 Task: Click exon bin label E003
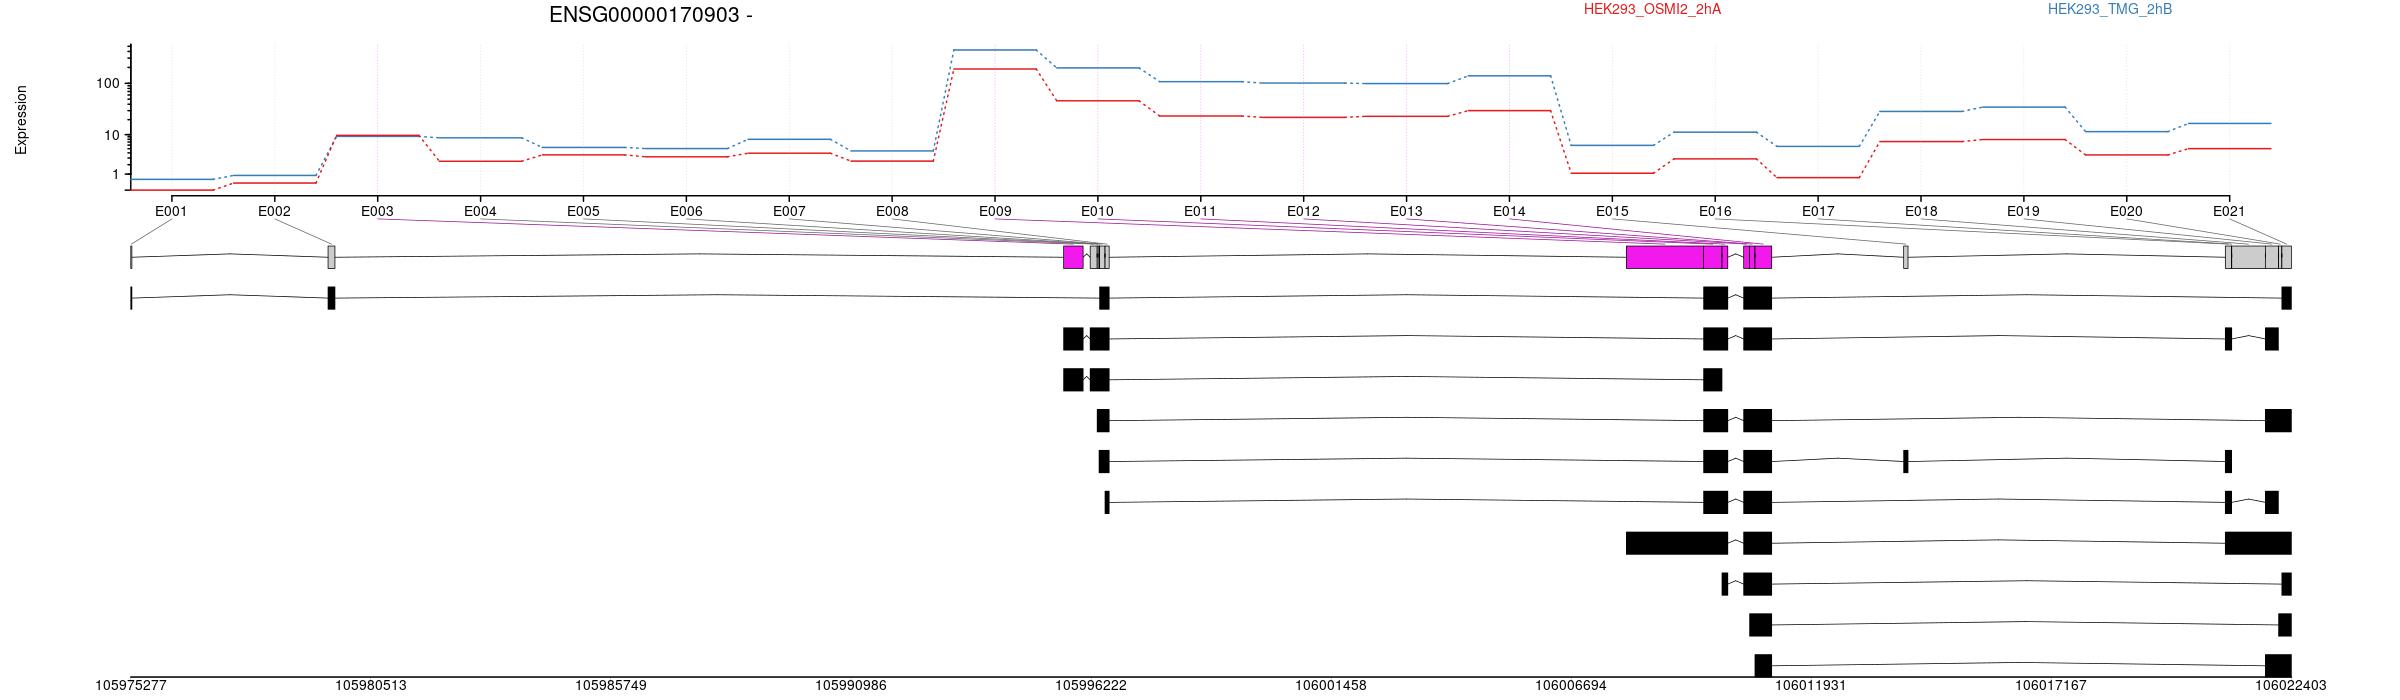(377, 211)
